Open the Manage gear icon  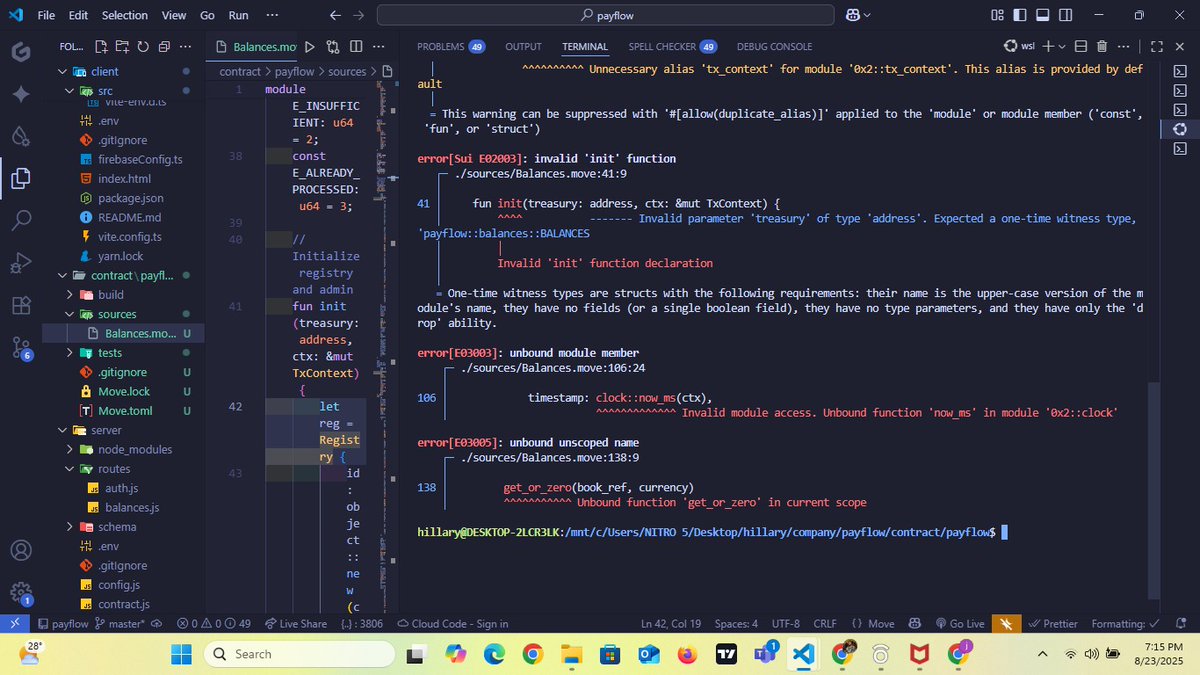[20, 592]
